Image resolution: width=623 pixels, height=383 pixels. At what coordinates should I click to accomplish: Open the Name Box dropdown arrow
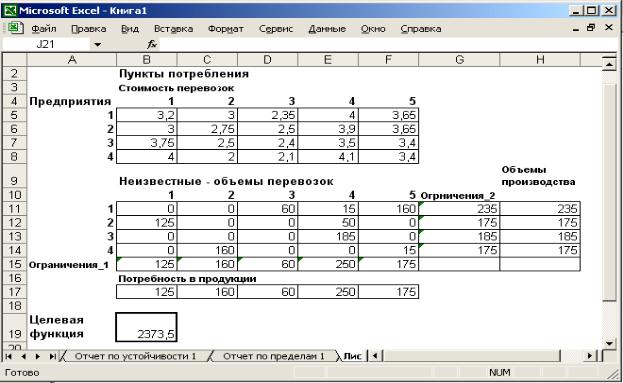[x=97, y=44]
